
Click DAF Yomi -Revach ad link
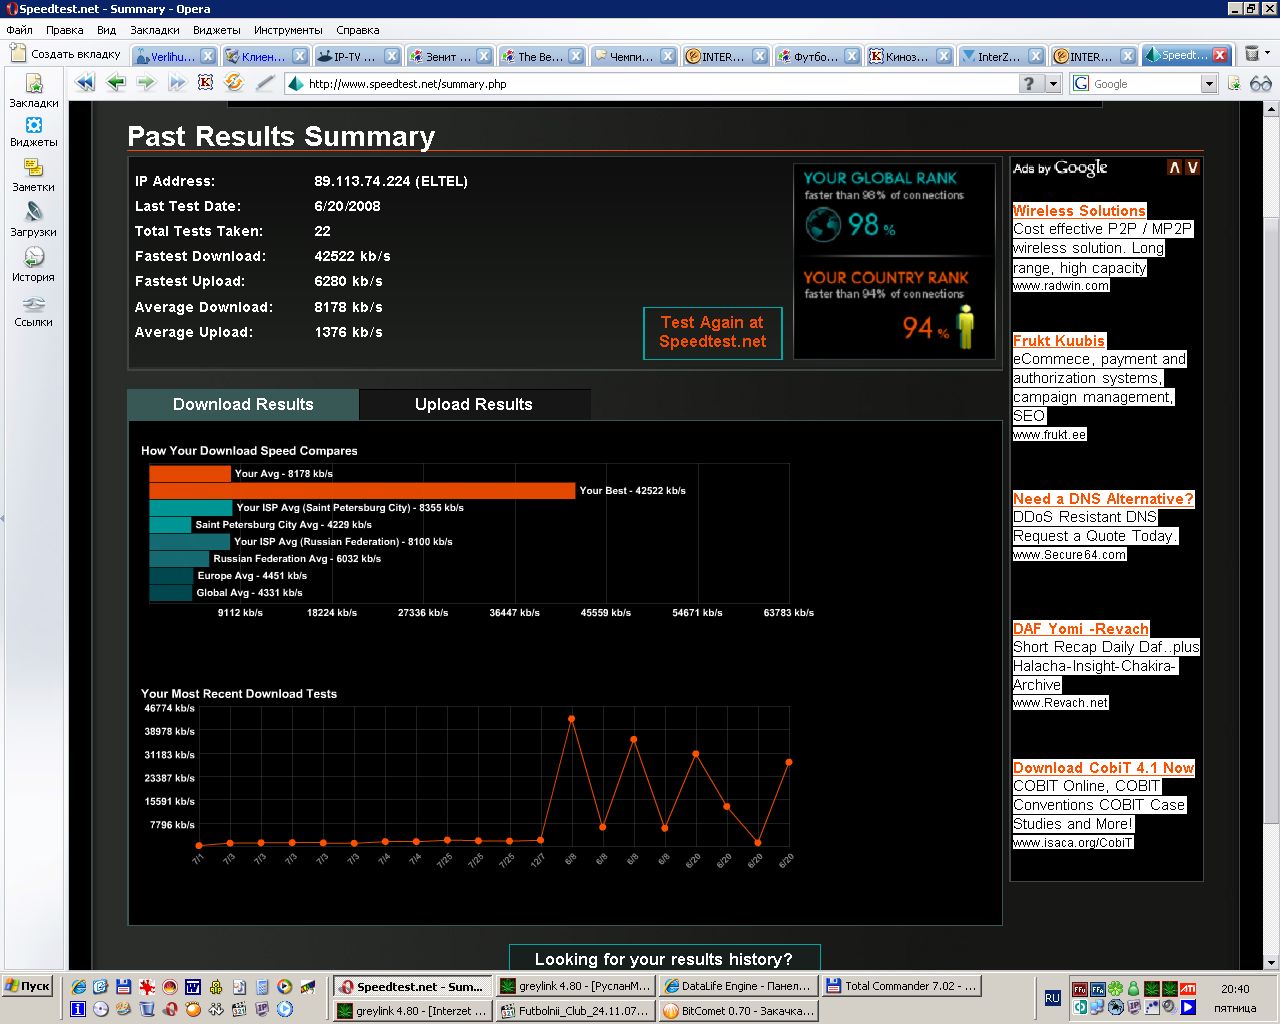point(1081,629)
